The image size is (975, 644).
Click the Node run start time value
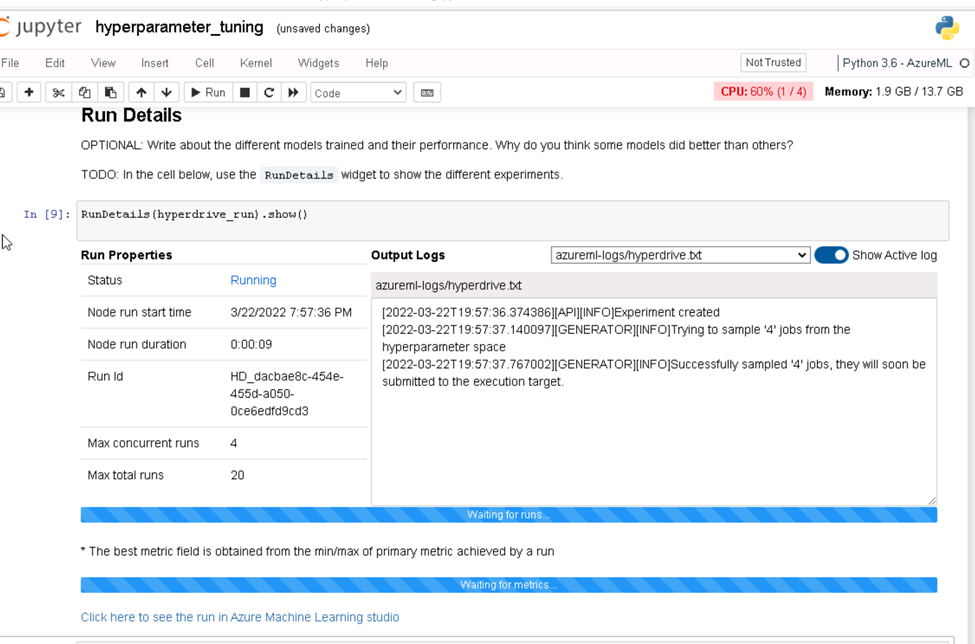tap(291, 313)
